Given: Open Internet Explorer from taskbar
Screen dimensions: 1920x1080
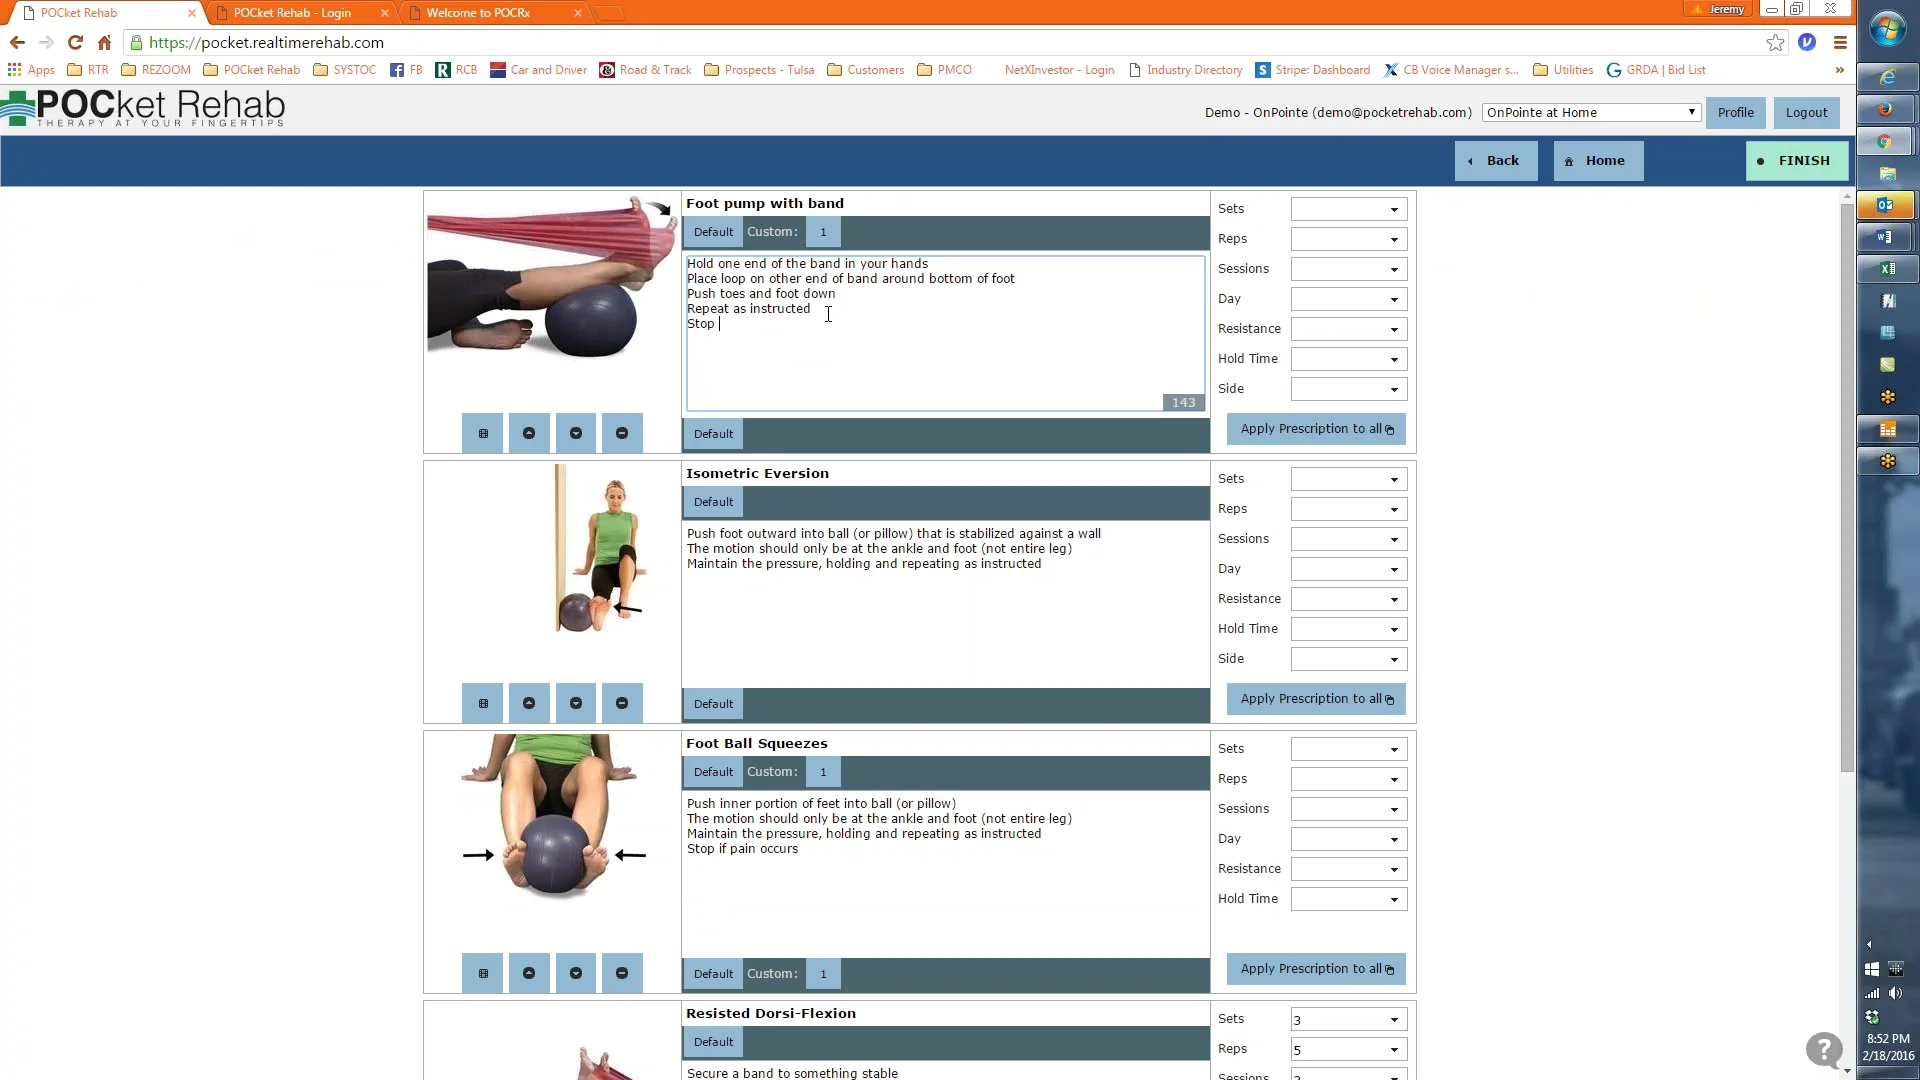Looking at the screenshot, I should click(x=1887, y=77).
